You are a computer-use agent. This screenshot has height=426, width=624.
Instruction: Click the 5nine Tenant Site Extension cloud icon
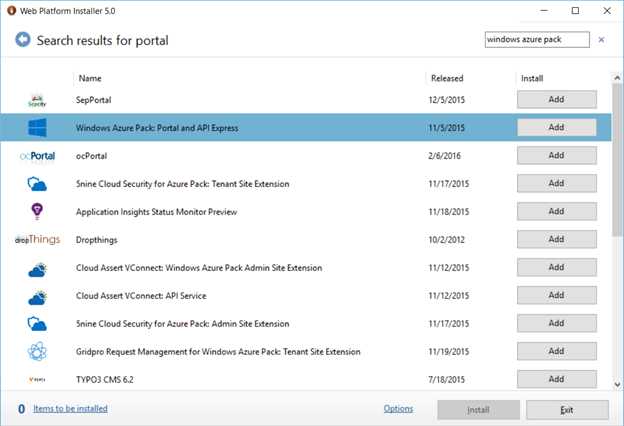(x=37, y=184)
